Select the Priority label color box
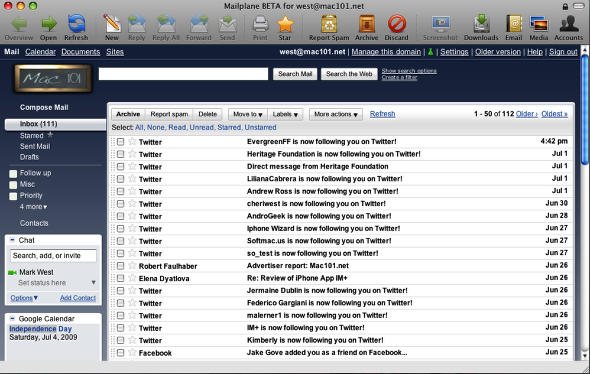Viewport: 590px width, 374px height. pyautogui.click(x=13, y=196)
